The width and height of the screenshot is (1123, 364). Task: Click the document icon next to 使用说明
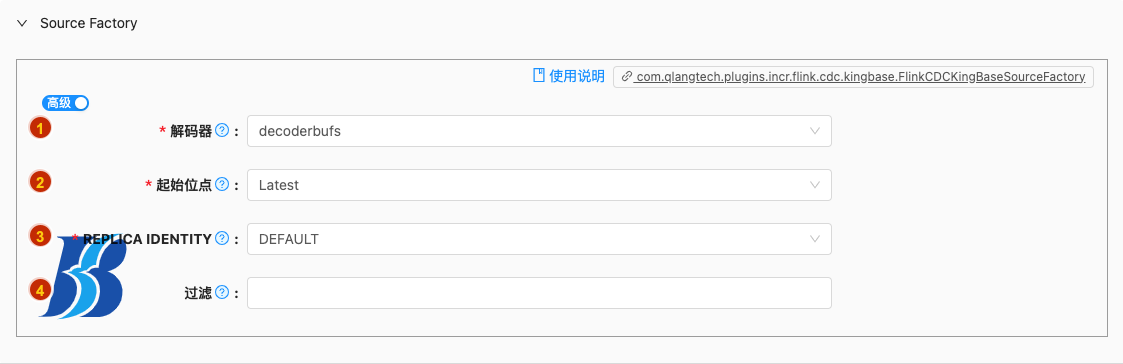click(x=539, y=76)
